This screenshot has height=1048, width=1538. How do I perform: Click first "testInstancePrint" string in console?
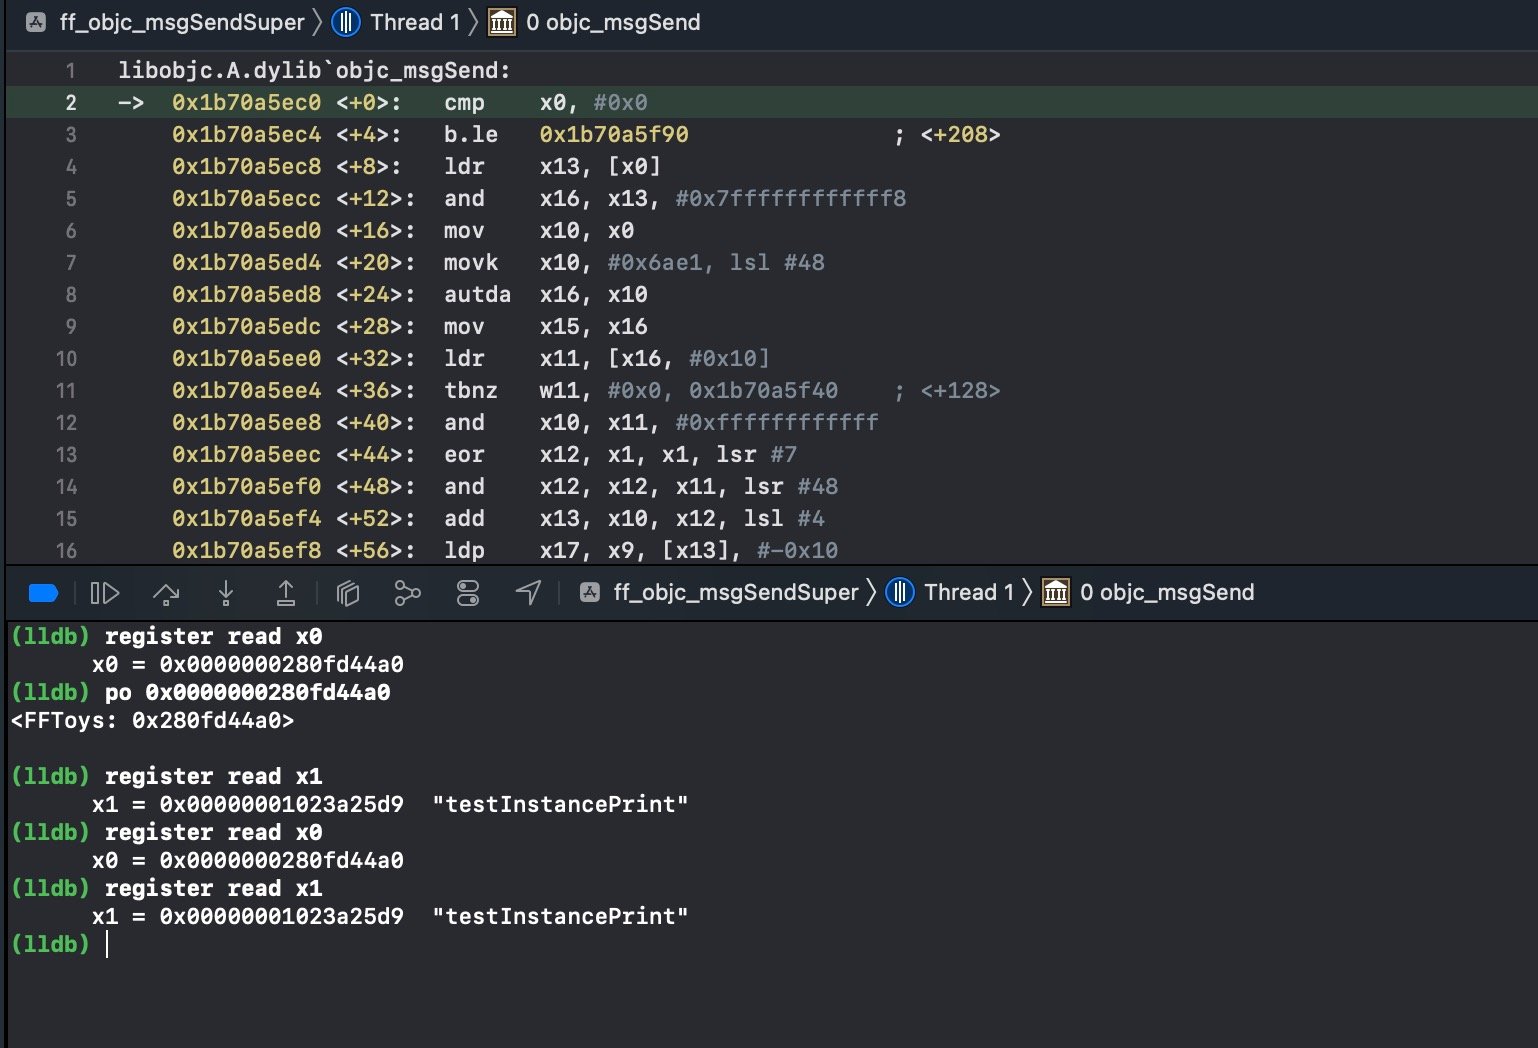(x=560, y=804)
